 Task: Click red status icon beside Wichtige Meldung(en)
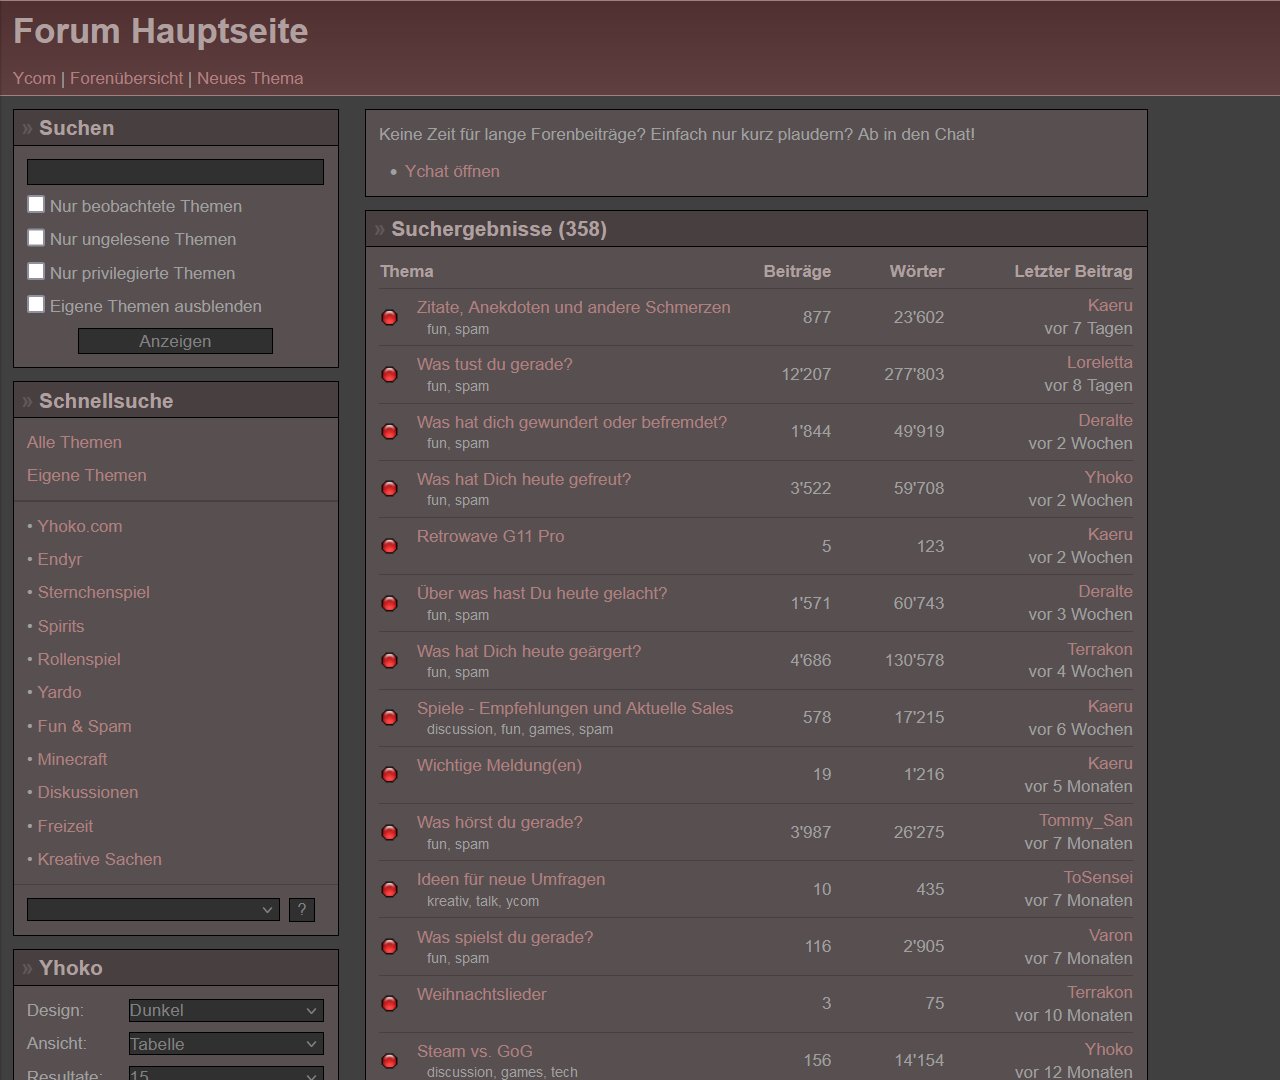[x=390, y=775]
